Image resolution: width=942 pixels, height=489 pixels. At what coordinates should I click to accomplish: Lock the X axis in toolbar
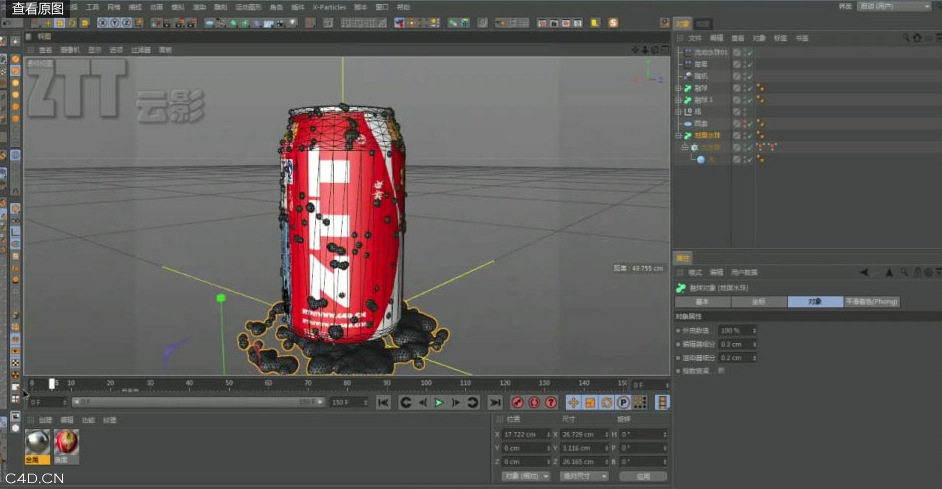[103, 23]
